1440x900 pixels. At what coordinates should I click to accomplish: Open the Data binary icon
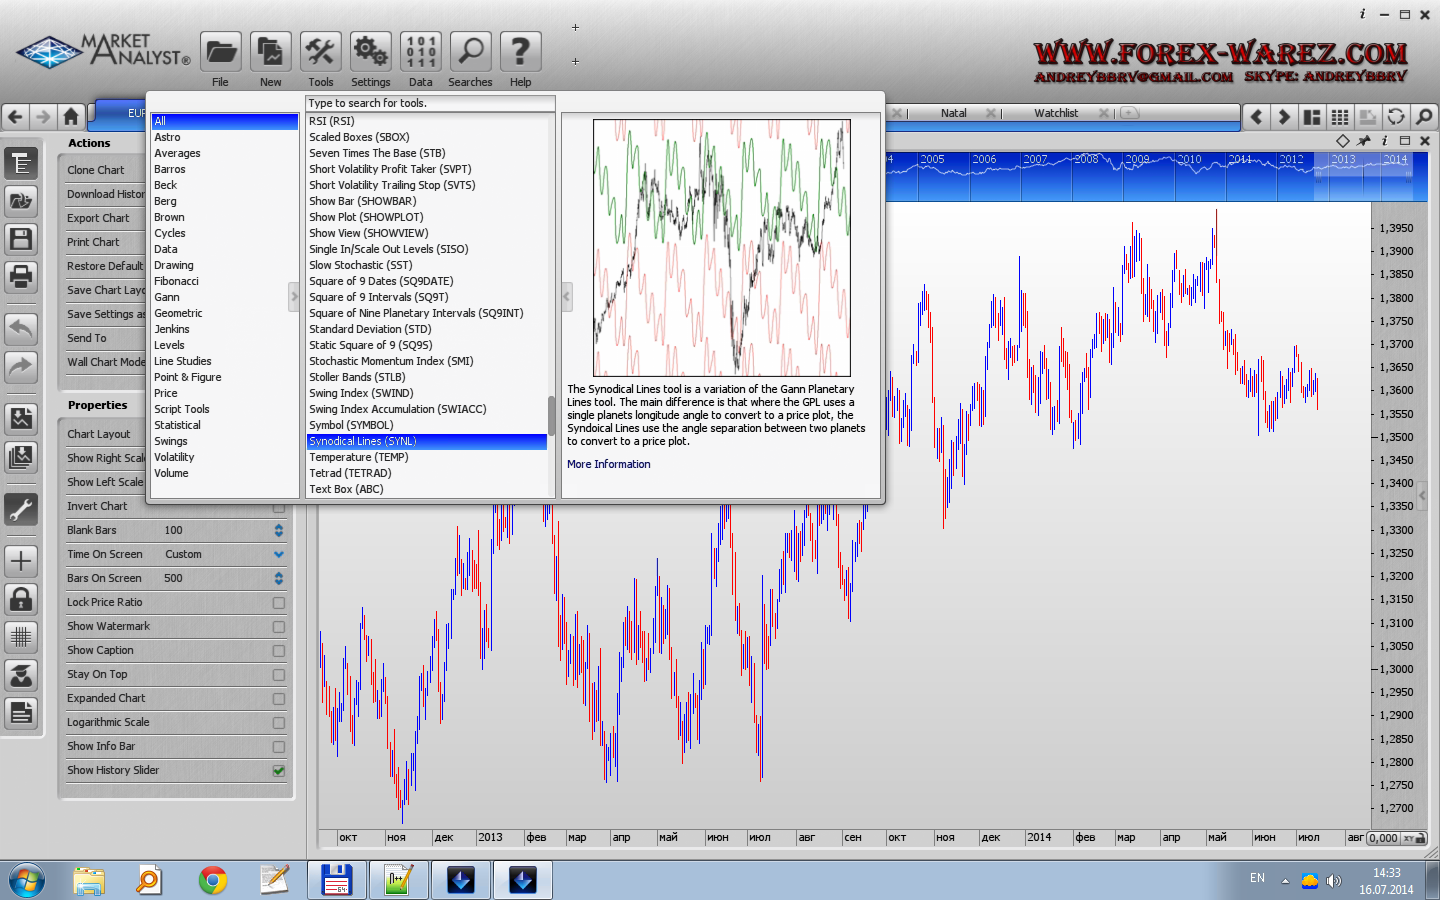[421, 51]
